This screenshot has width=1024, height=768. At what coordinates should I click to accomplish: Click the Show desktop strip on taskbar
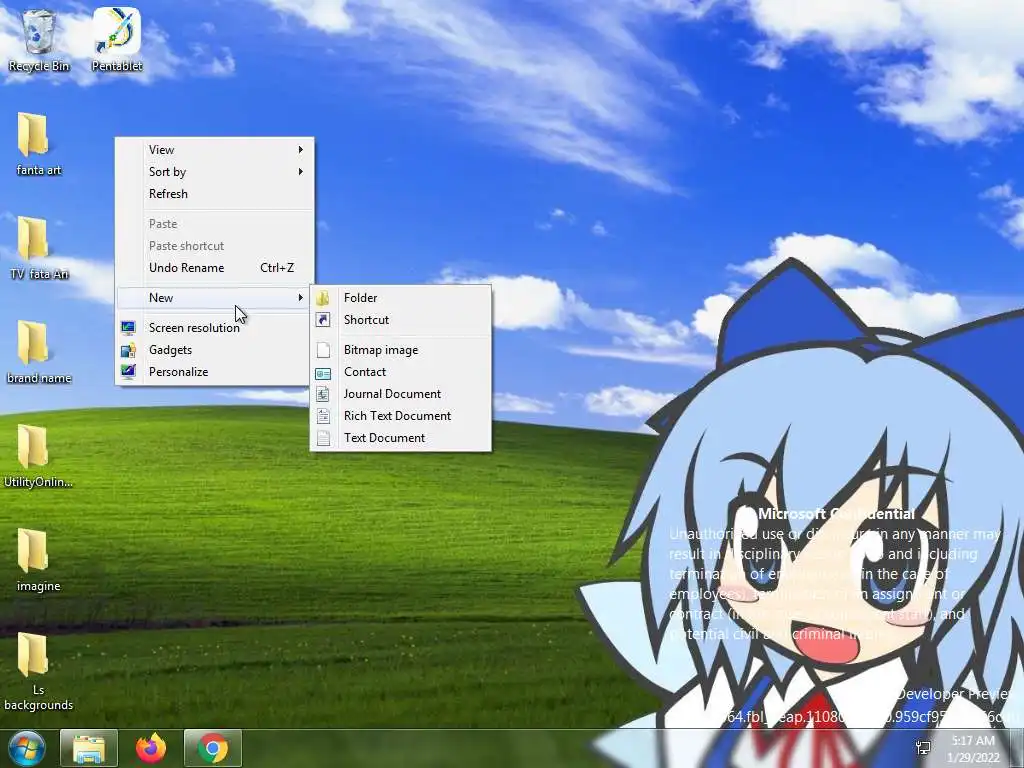coord(1017,748)
